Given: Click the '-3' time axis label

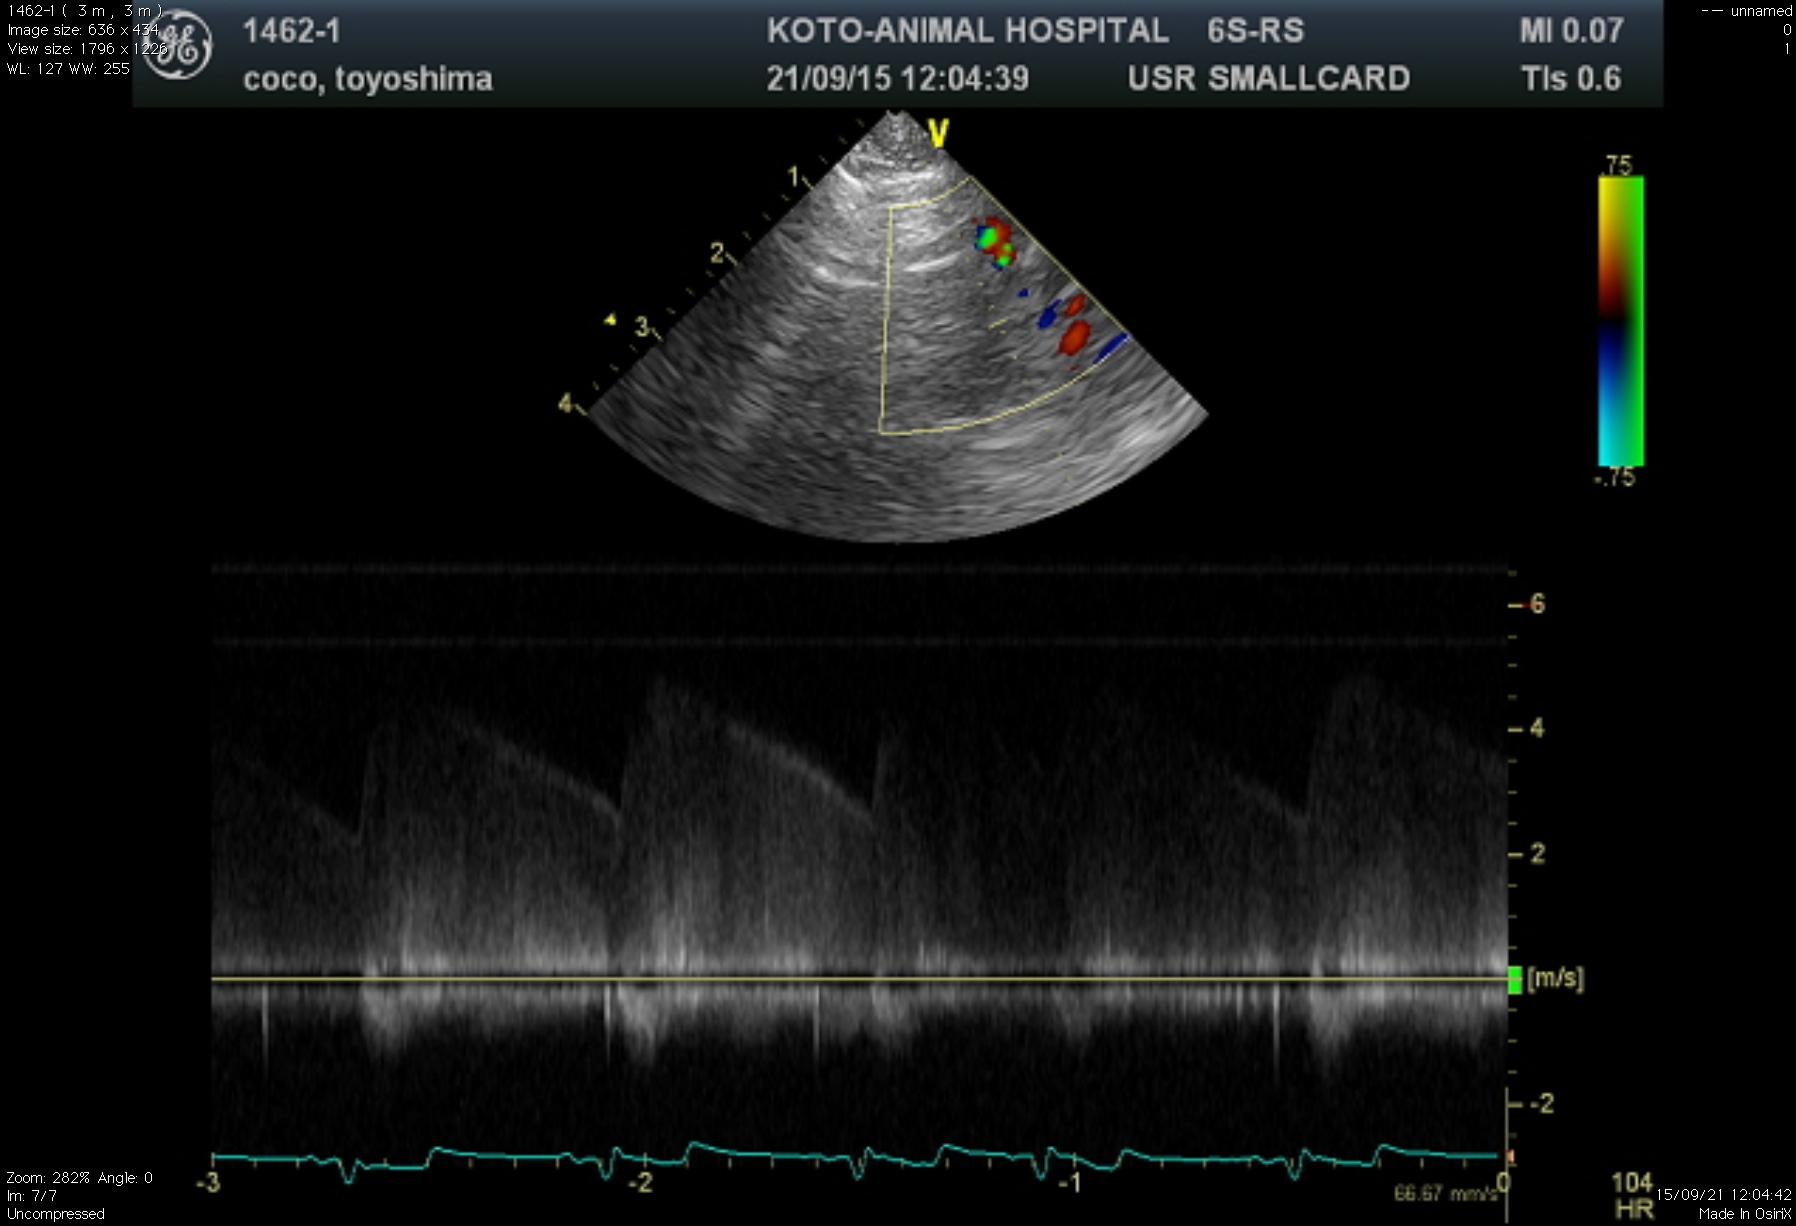Looking at the screenshot, I should tap(208, 1183).
